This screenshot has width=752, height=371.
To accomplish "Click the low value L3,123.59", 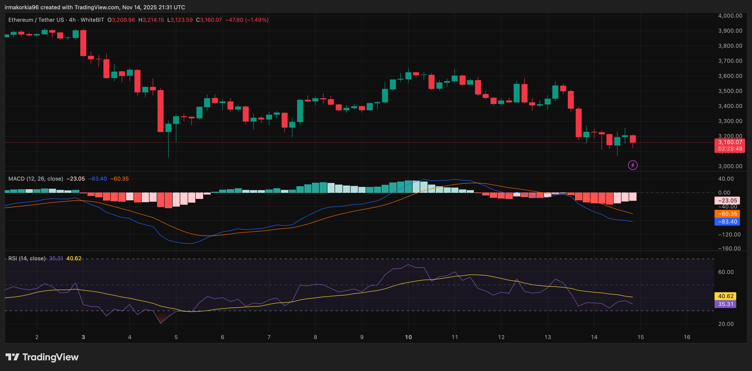I will click(x=181, y=20).
